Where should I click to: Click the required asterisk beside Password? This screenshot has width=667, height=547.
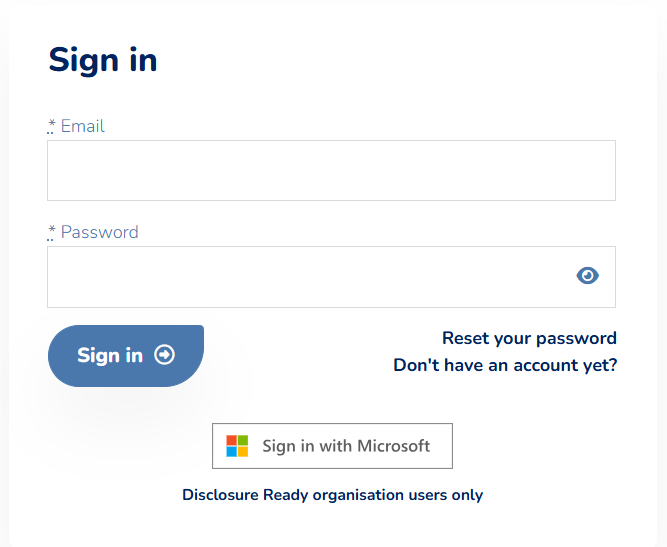51,232
